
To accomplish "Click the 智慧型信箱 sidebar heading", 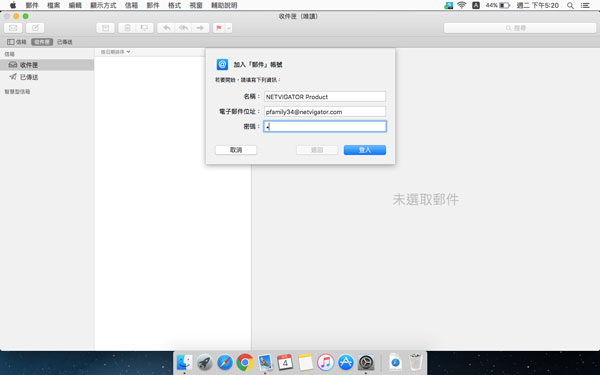I will (17, 91).
